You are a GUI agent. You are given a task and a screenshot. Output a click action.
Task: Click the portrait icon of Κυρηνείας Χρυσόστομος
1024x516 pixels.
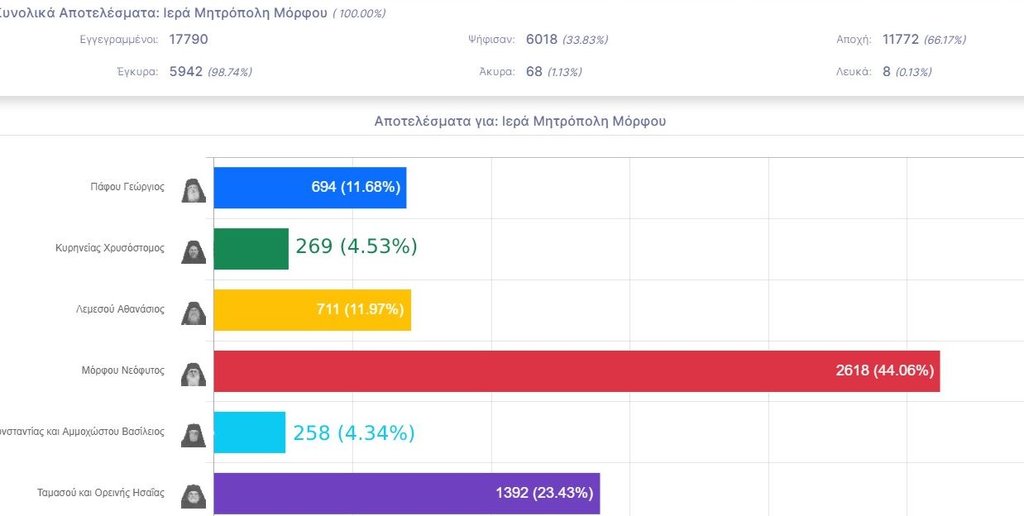193,251
